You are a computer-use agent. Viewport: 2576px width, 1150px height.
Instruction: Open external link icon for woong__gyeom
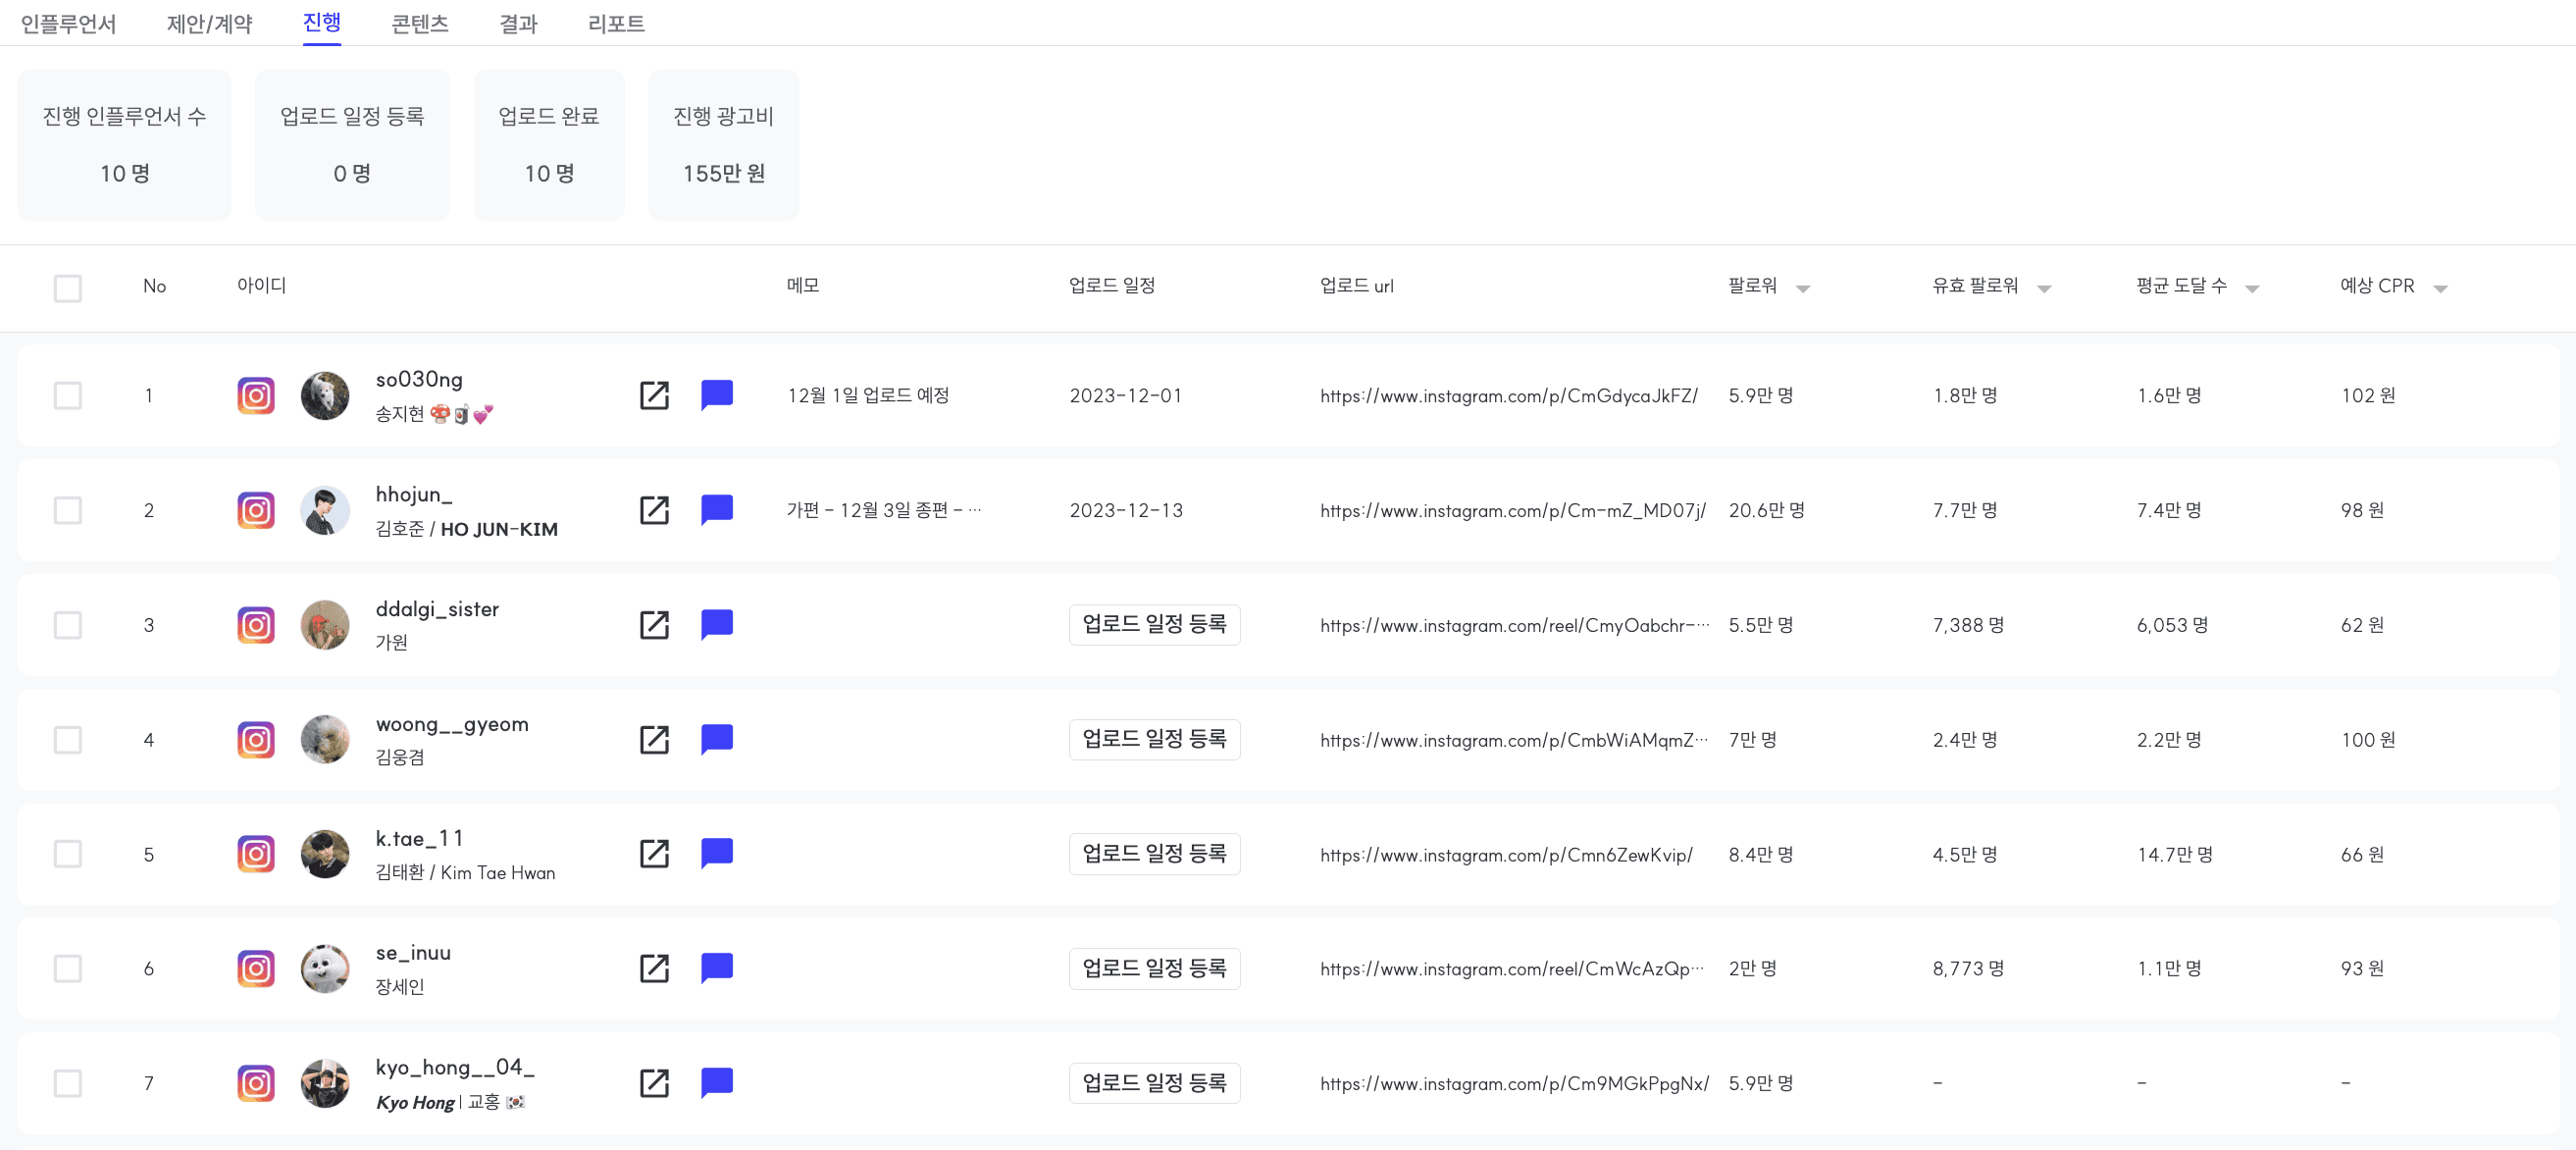coord(654,739)
